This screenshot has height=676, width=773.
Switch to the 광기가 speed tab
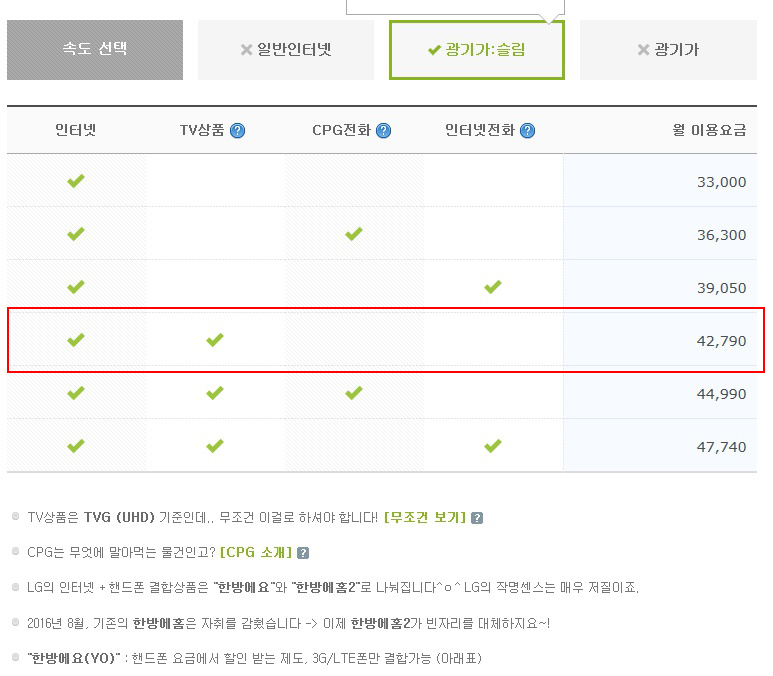[668, 50]
